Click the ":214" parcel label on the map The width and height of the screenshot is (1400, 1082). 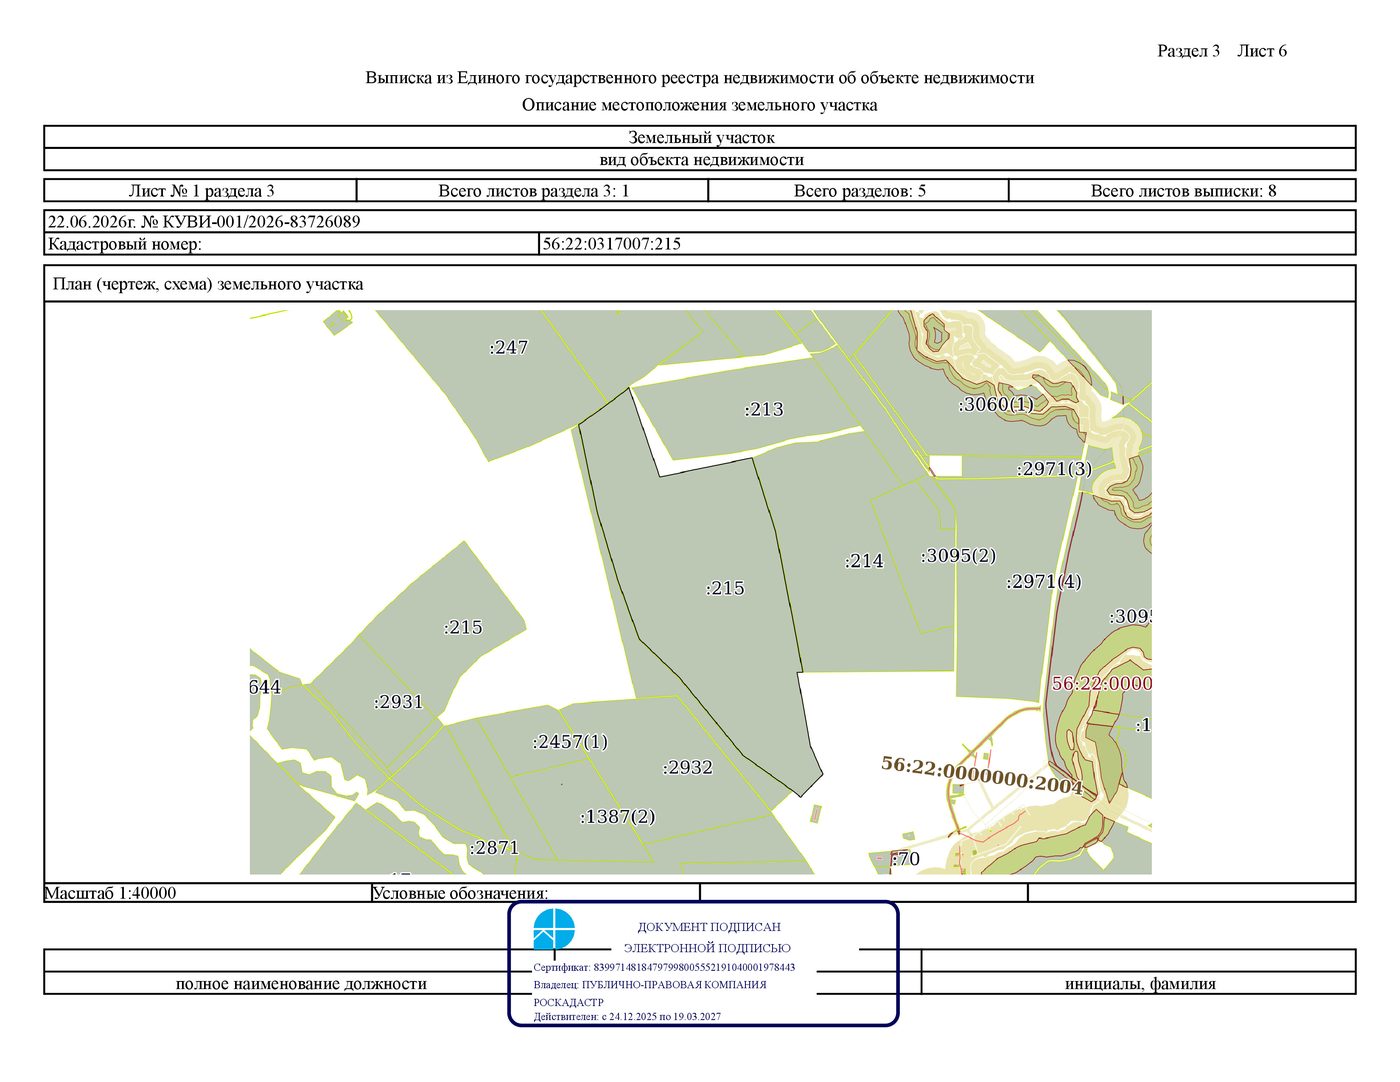click(864, 561)
